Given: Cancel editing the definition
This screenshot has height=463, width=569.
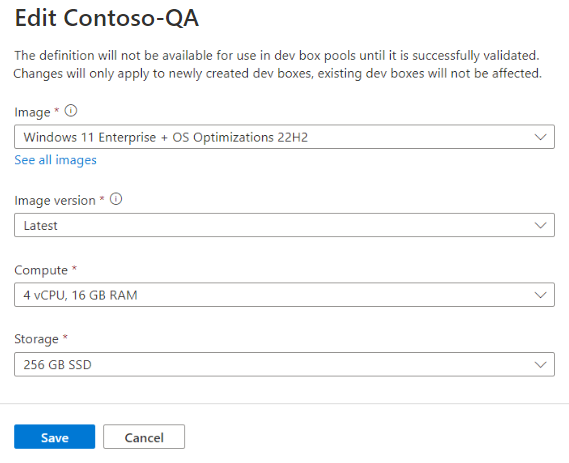Looking at the screenshot, I should coord(144,437).
